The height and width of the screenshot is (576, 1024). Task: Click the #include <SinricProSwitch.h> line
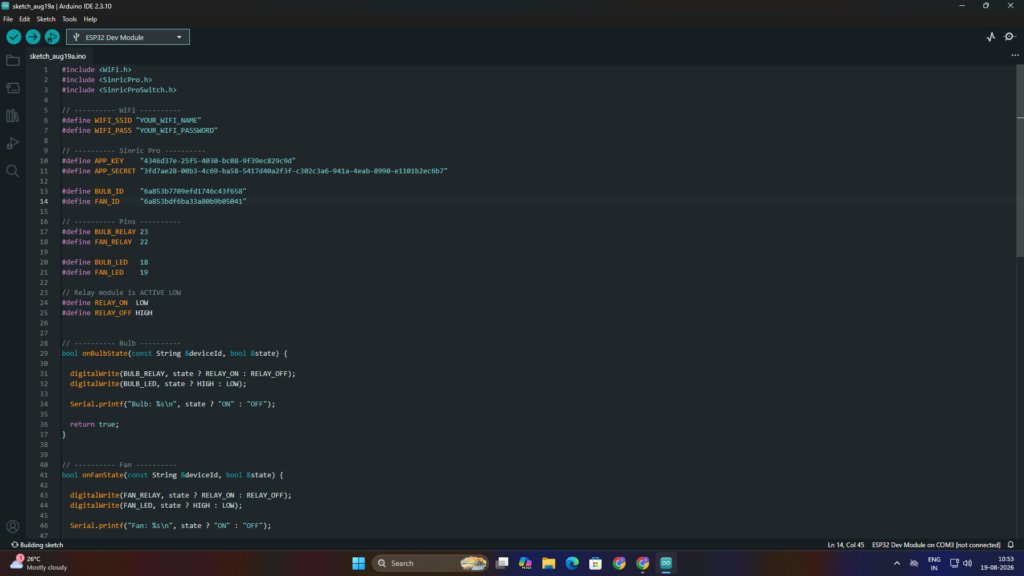click(119, 90)
